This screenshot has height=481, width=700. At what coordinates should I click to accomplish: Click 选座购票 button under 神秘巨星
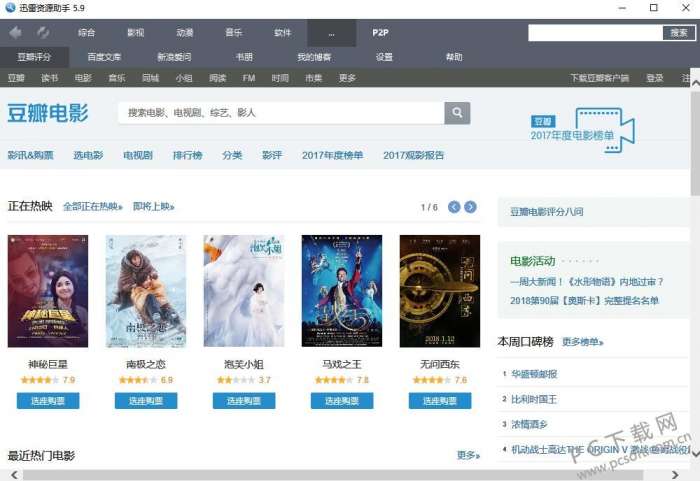(48, 401)
